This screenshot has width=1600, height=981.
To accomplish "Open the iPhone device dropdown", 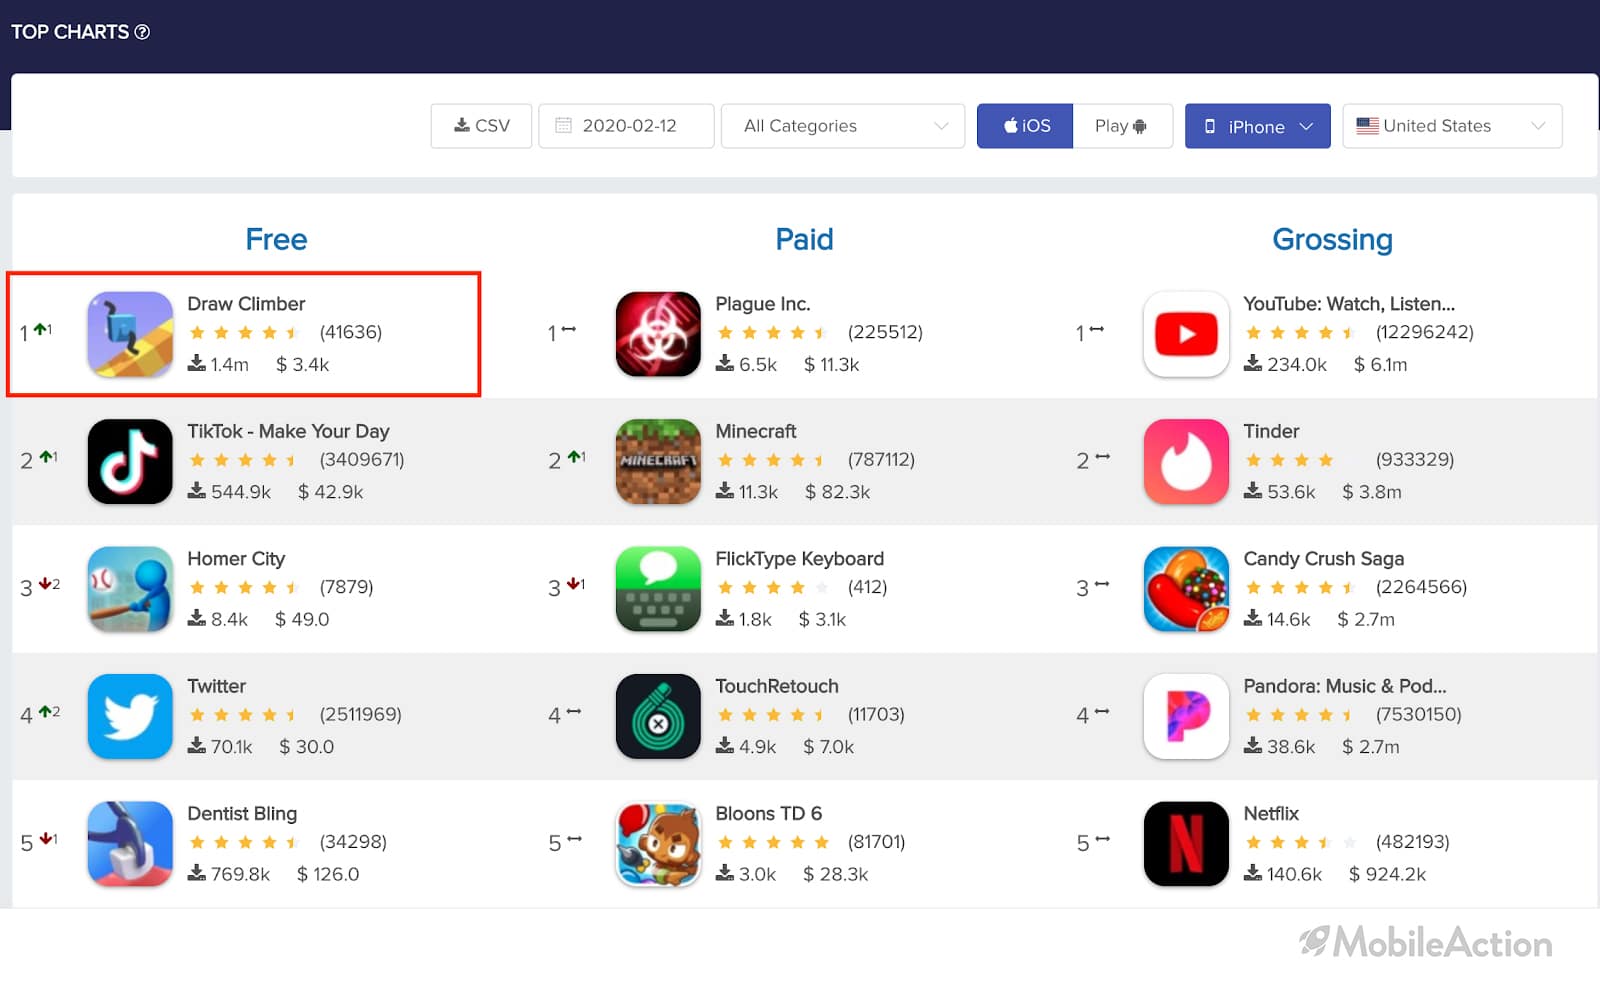I will point(1257,126).
